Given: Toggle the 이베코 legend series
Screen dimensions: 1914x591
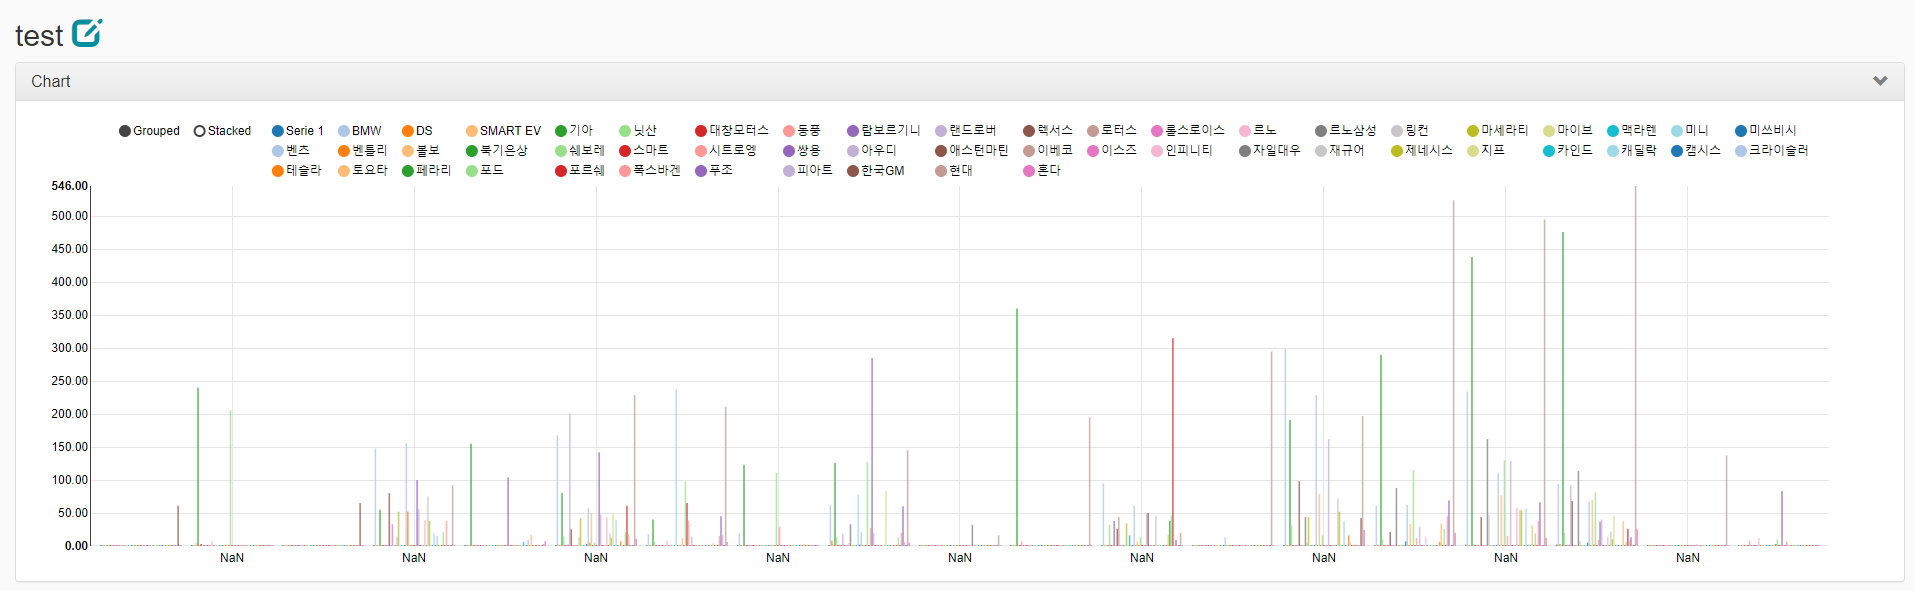Looking at the screenshot, I should (x=1048, y=151).
